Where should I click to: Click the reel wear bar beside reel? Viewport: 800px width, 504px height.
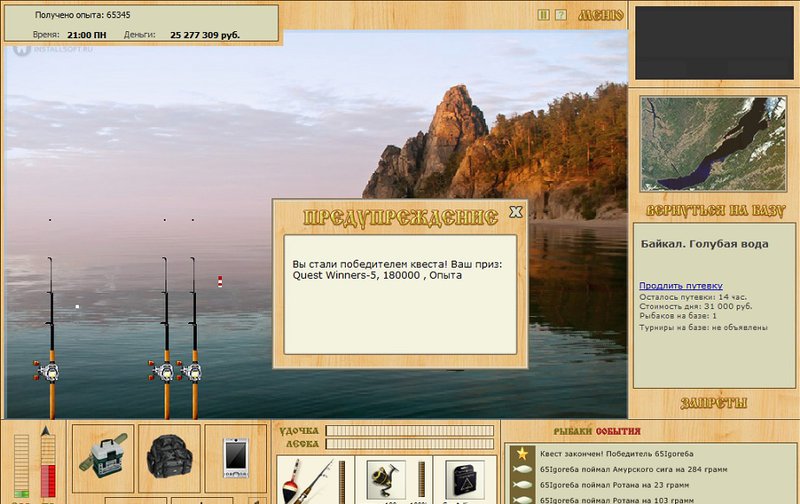[421, 480]
